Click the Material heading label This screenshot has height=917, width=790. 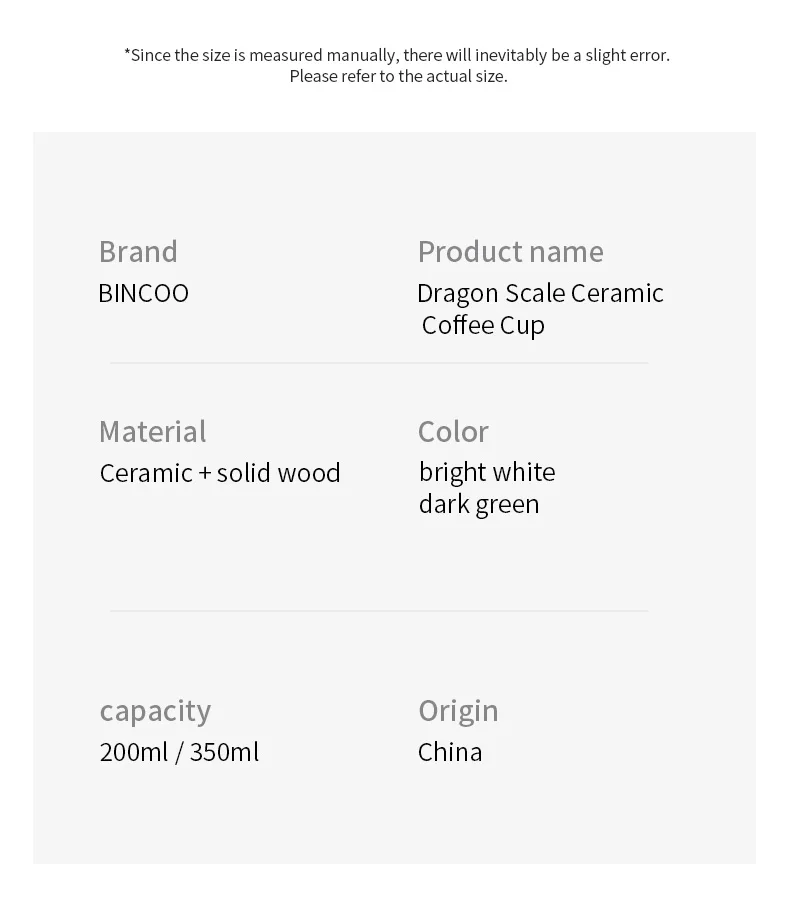coord(153,432)
